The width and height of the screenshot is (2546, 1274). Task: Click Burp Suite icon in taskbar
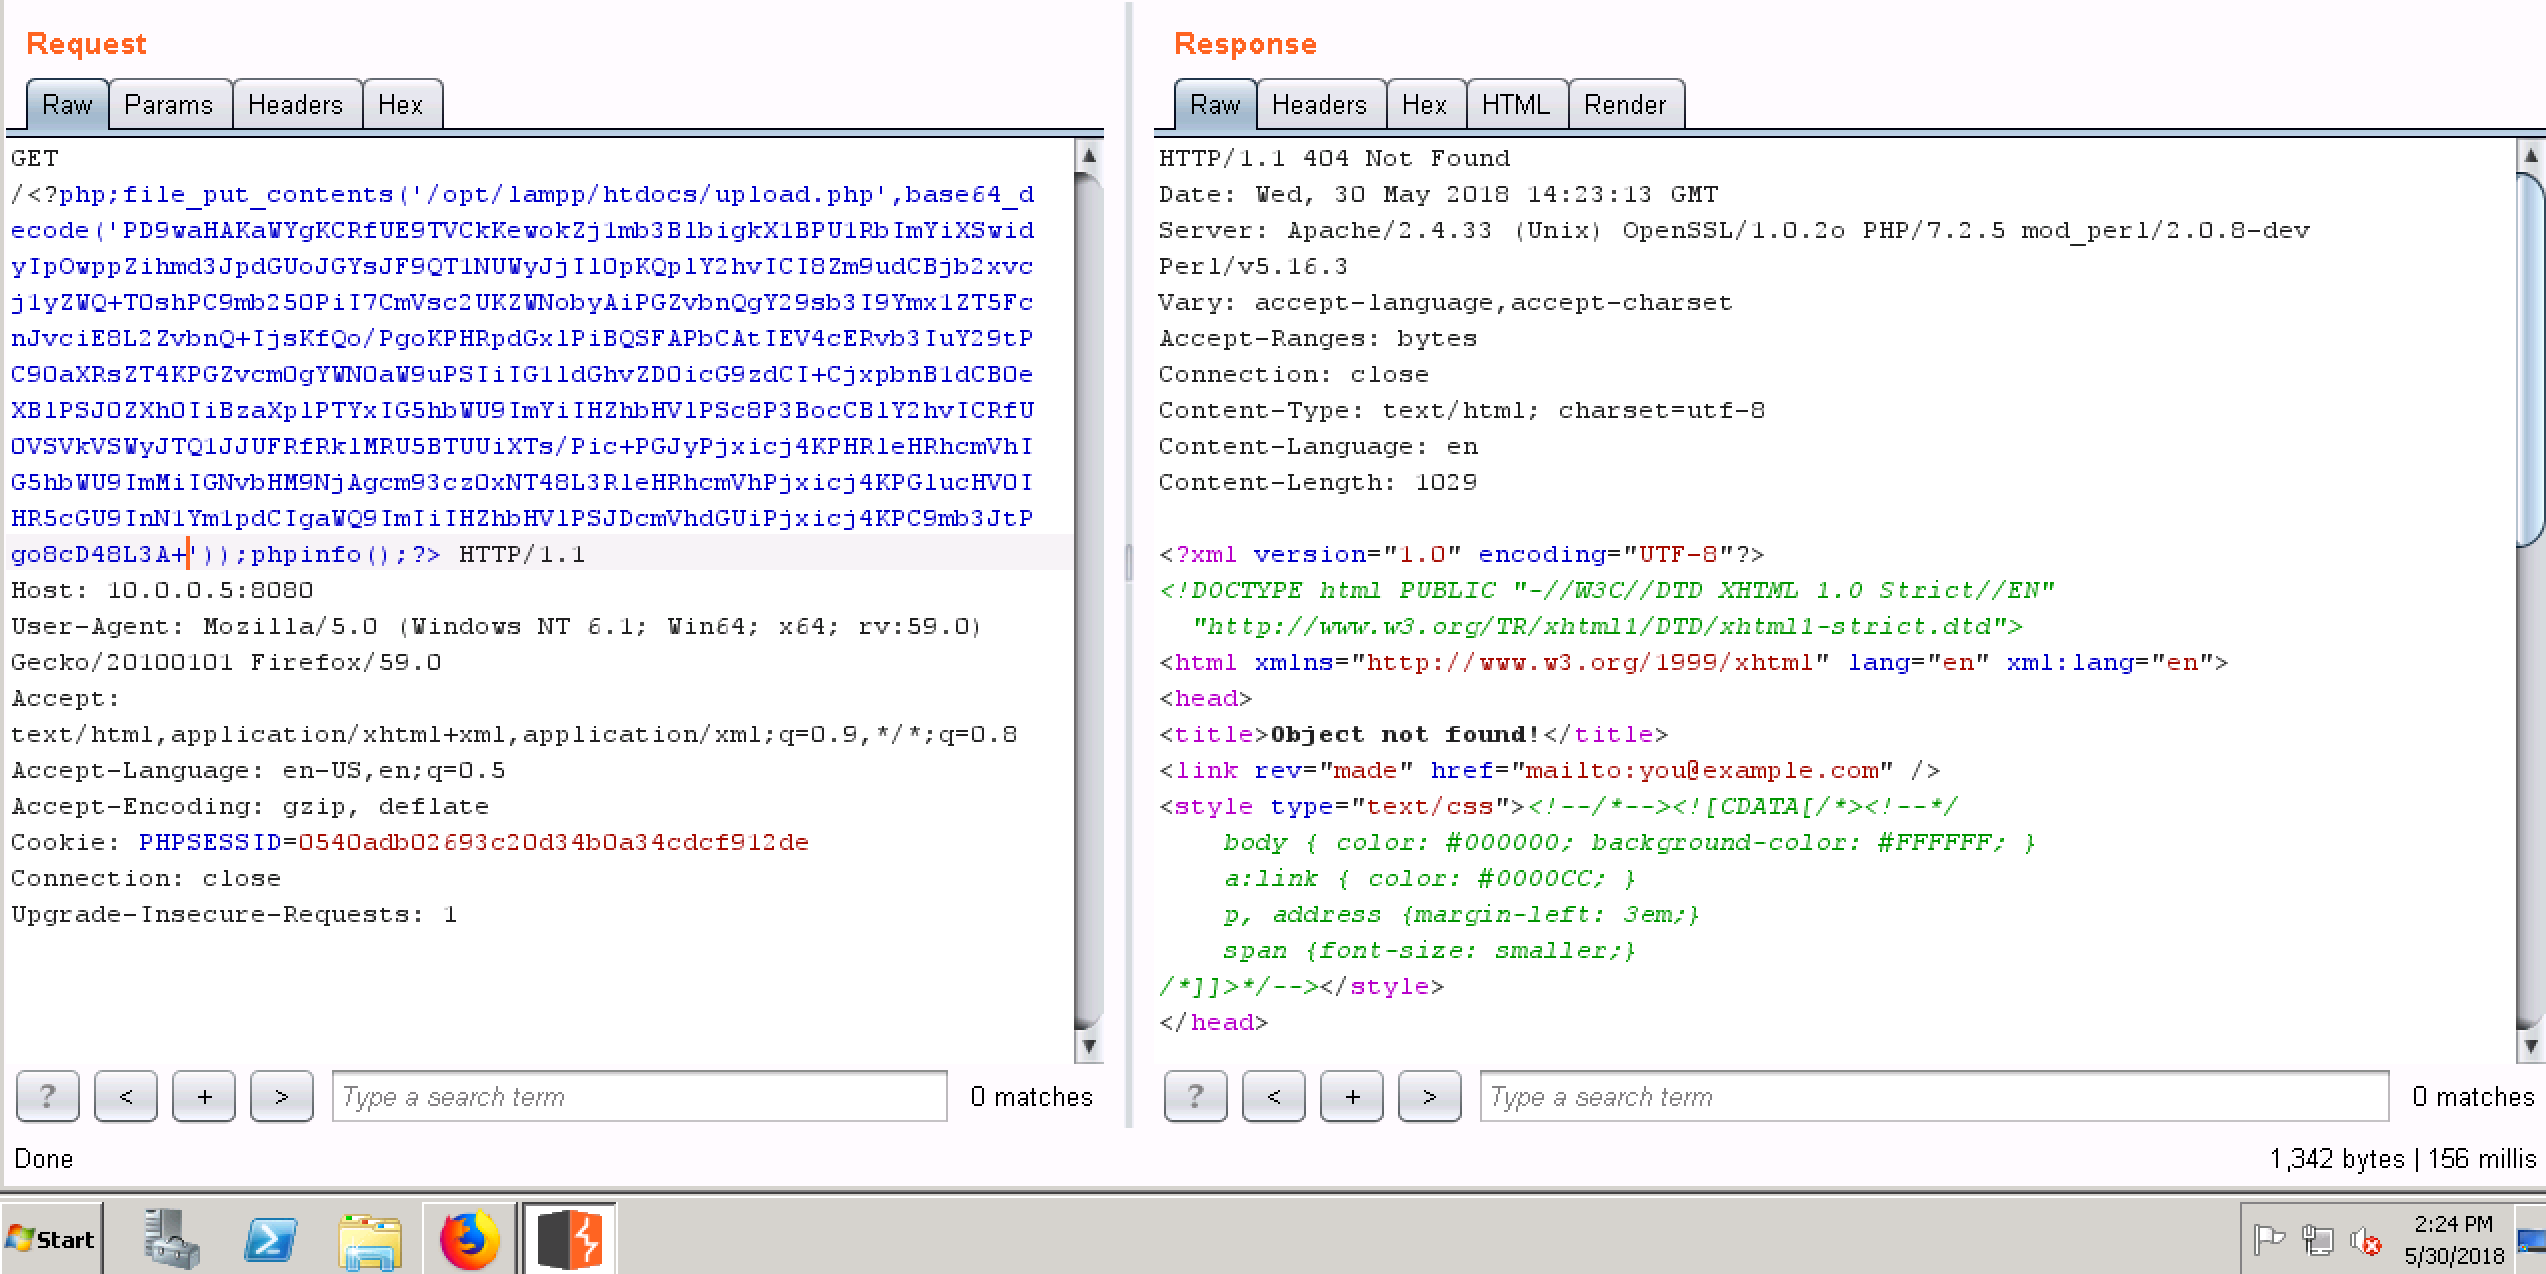tap(570, 1239)
